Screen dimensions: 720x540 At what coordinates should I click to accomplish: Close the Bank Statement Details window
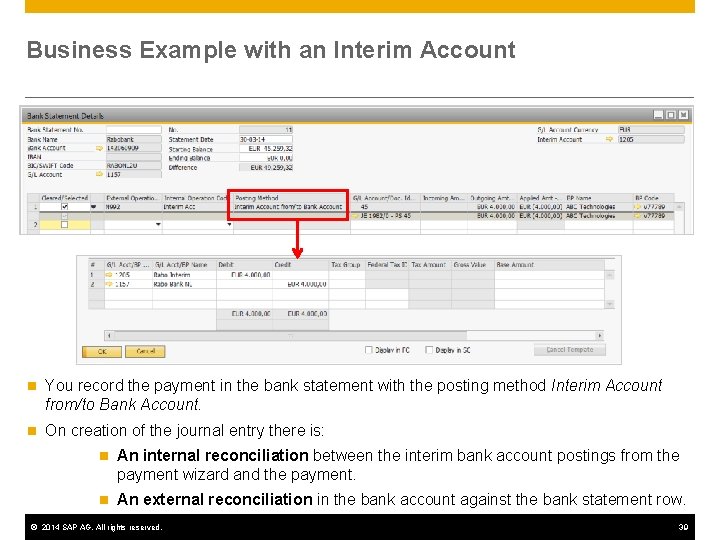[684, 115]
